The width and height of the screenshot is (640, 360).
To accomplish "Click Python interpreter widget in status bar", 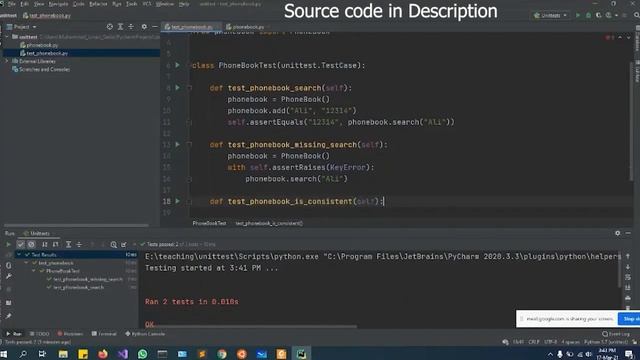I will (606, 342).
